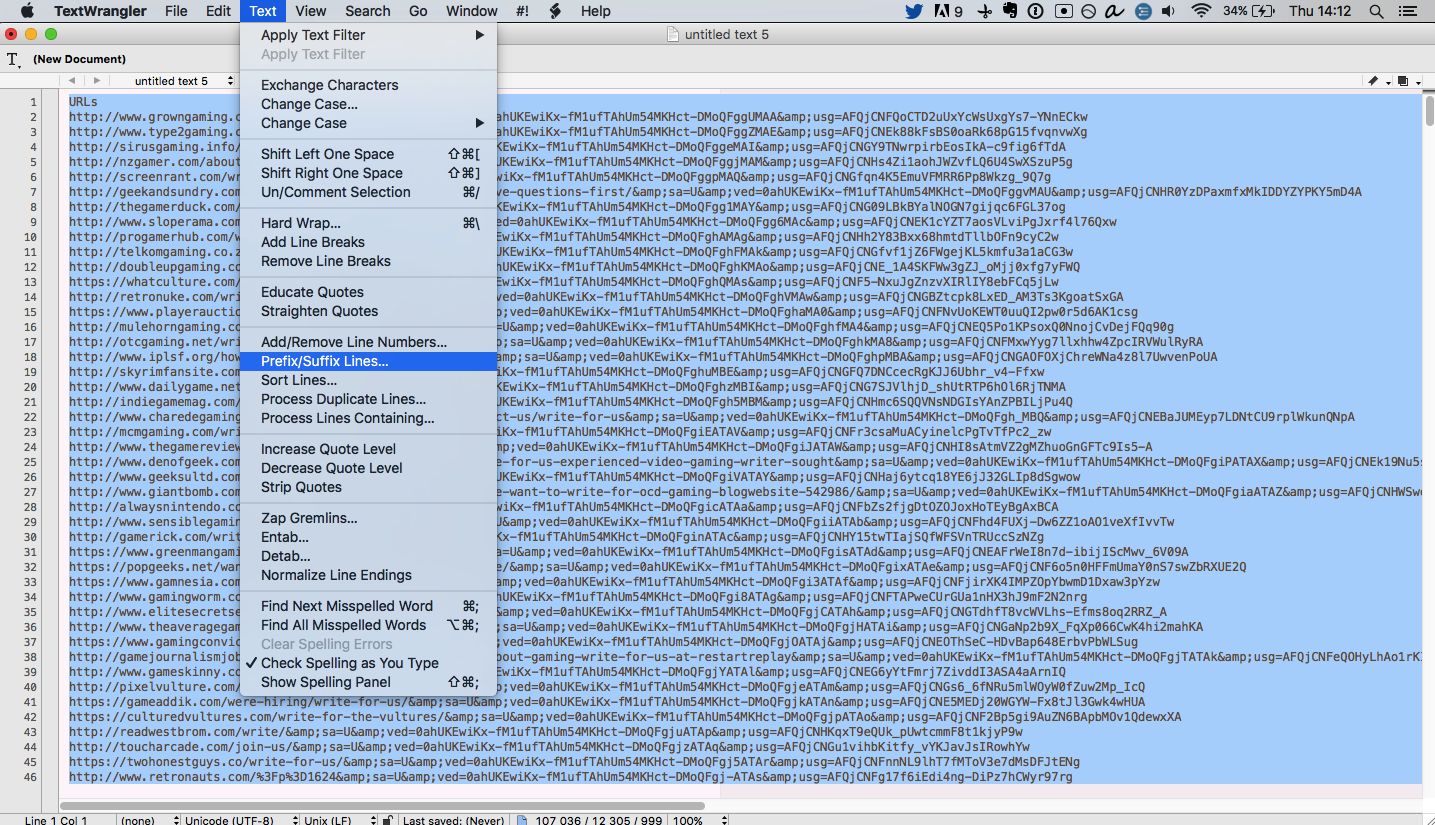Select Zap Gremlins… menu item
Image resolution: width=1435 pixels, height=825 pixels.
click(368, 518)
